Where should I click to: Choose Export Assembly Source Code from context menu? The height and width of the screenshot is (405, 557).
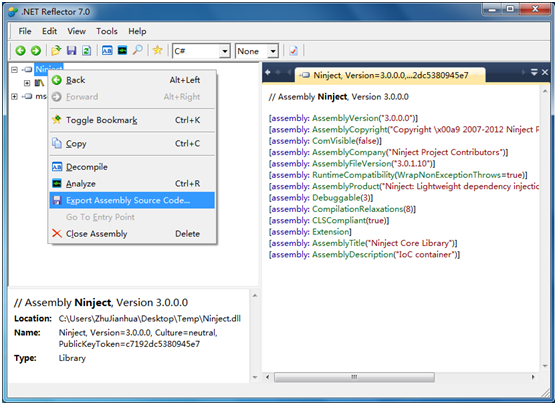(x=132, y=200)
